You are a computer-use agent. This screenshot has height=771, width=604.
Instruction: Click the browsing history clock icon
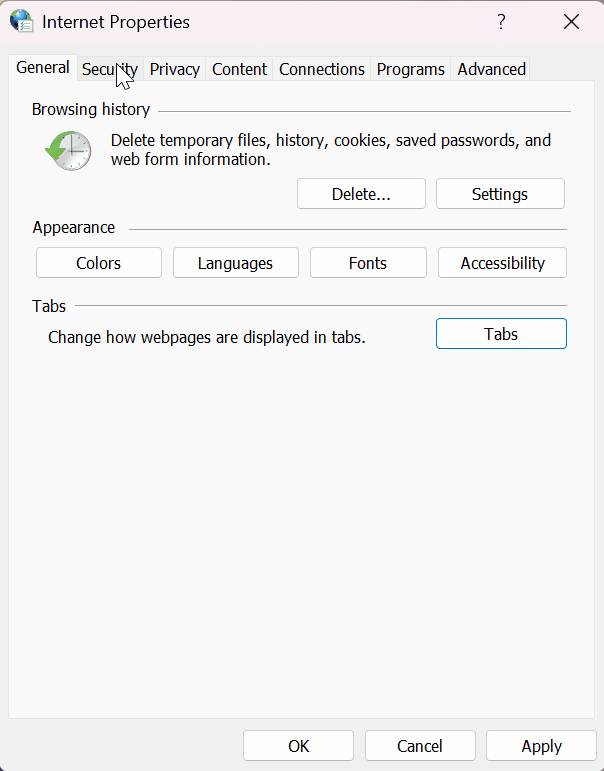pos(68,150)
